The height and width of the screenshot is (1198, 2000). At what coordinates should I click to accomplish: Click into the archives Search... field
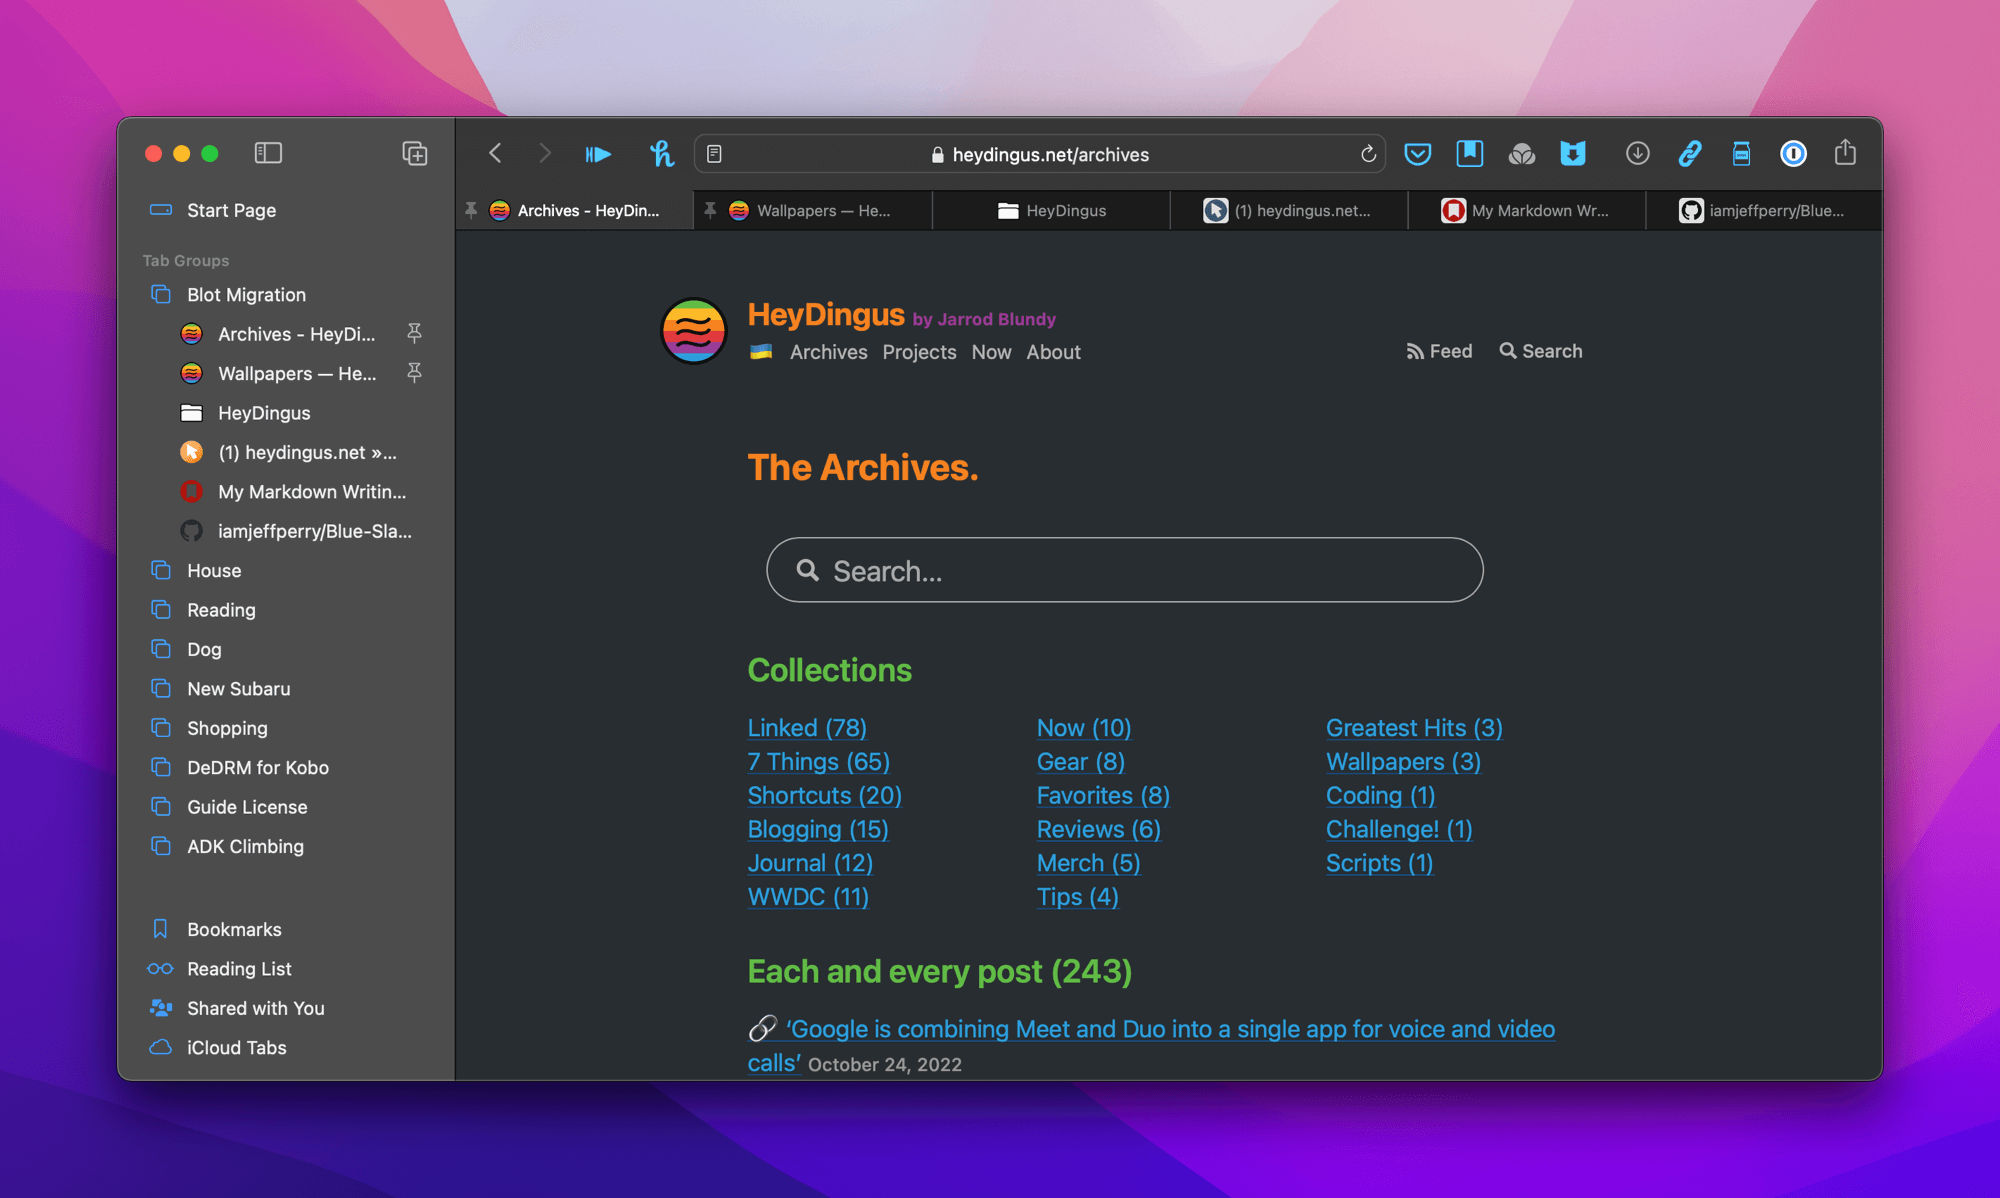click(1124, 571)
